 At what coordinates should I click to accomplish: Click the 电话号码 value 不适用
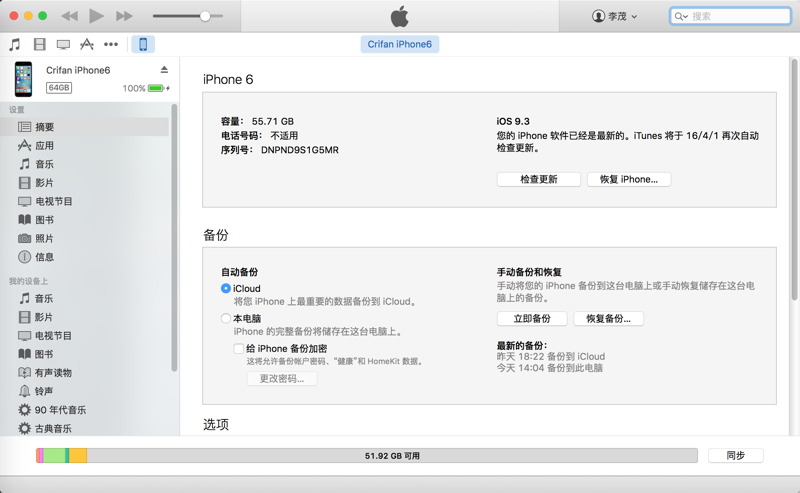point(284,136)
